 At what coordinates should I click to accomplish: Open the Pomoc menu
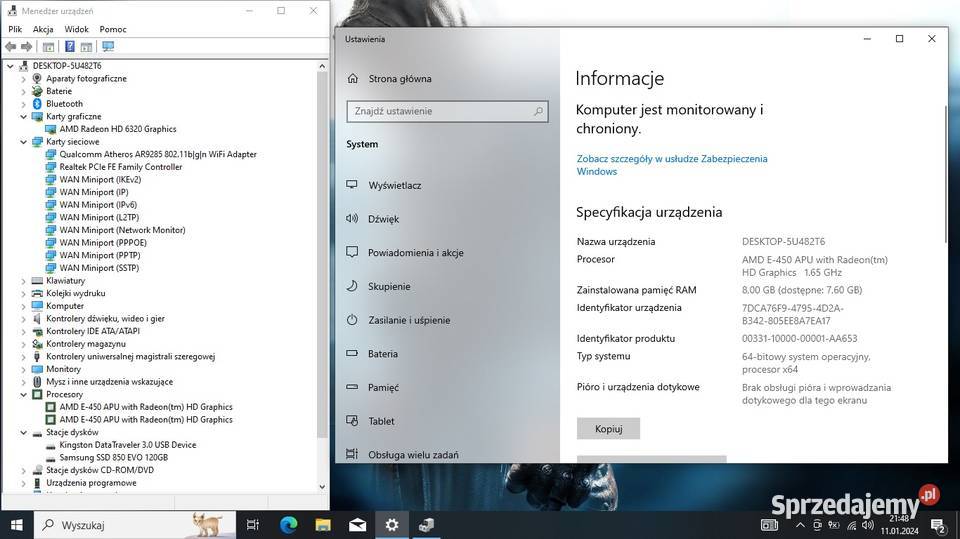pos(113,29)
